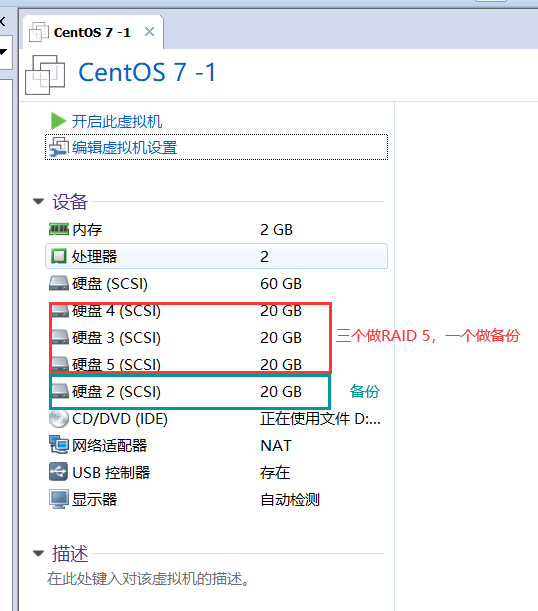Click 开启此虚拟机 link
The height and width of the screenshot is (611, 538).
point(117,121)
